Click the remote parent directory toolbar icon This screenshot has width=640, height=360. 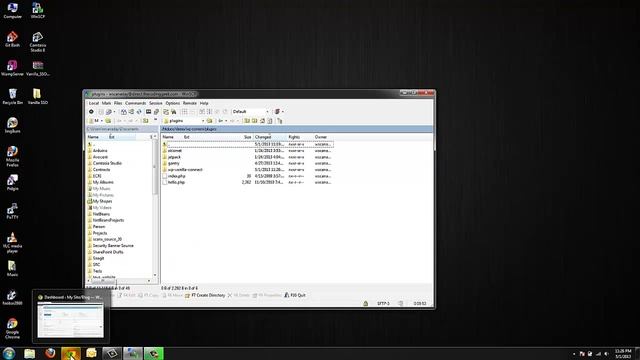tap(247, 121)
